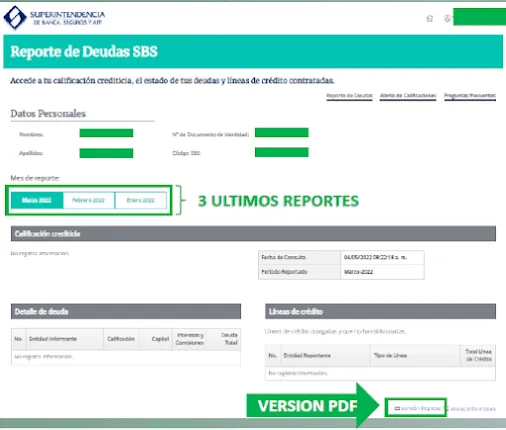Click the Total Línea de Crédito column header
The width and height of the screenshot is (506, 430).
coord(479,355)
